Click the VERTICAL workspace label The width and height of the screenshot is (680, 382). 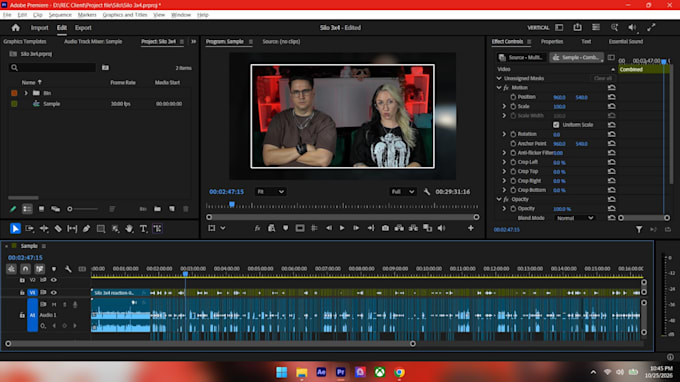[538, 28]
